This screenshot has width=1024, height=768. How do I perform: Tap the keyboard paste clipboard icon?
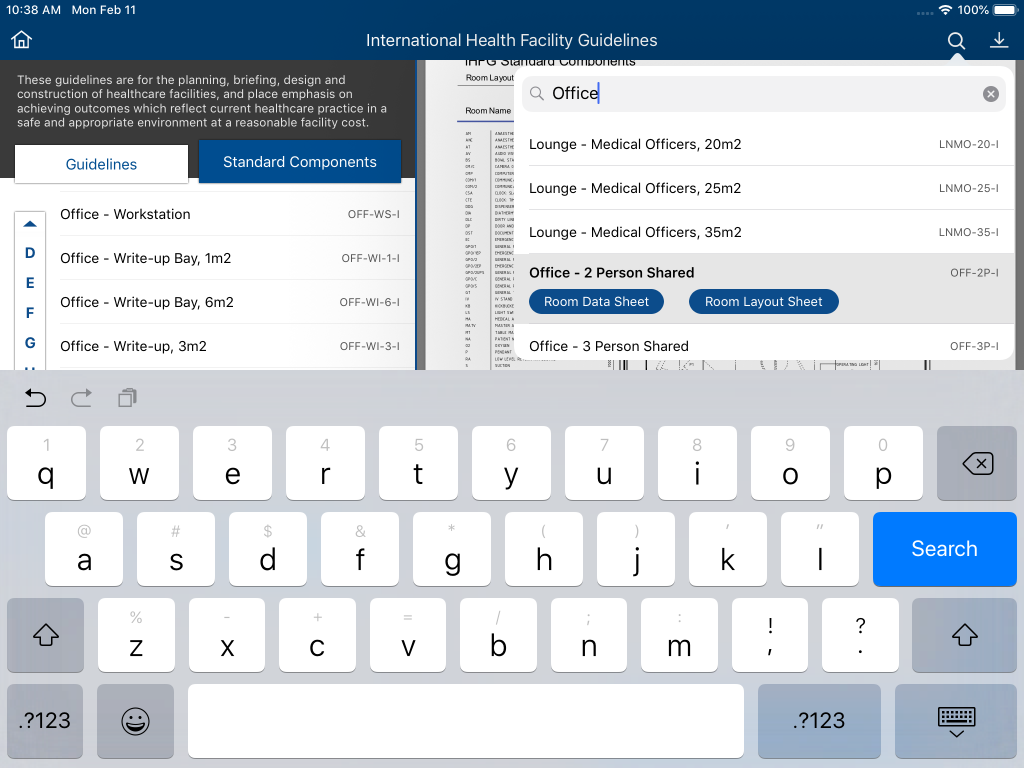[127, 398]
